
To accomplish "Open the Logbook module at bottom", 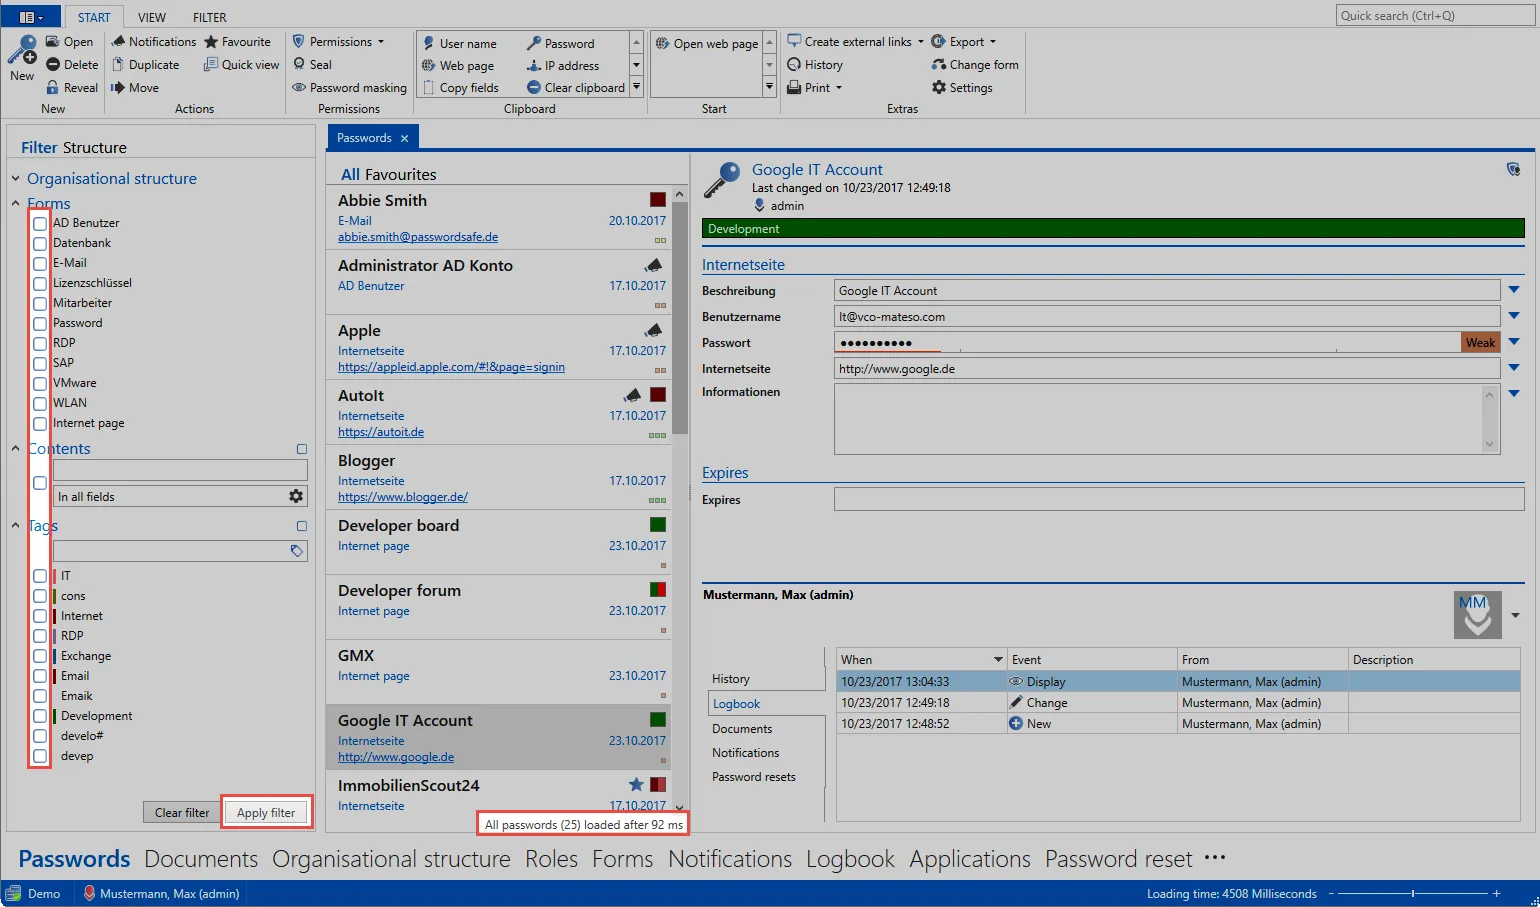I will (849, 858).
